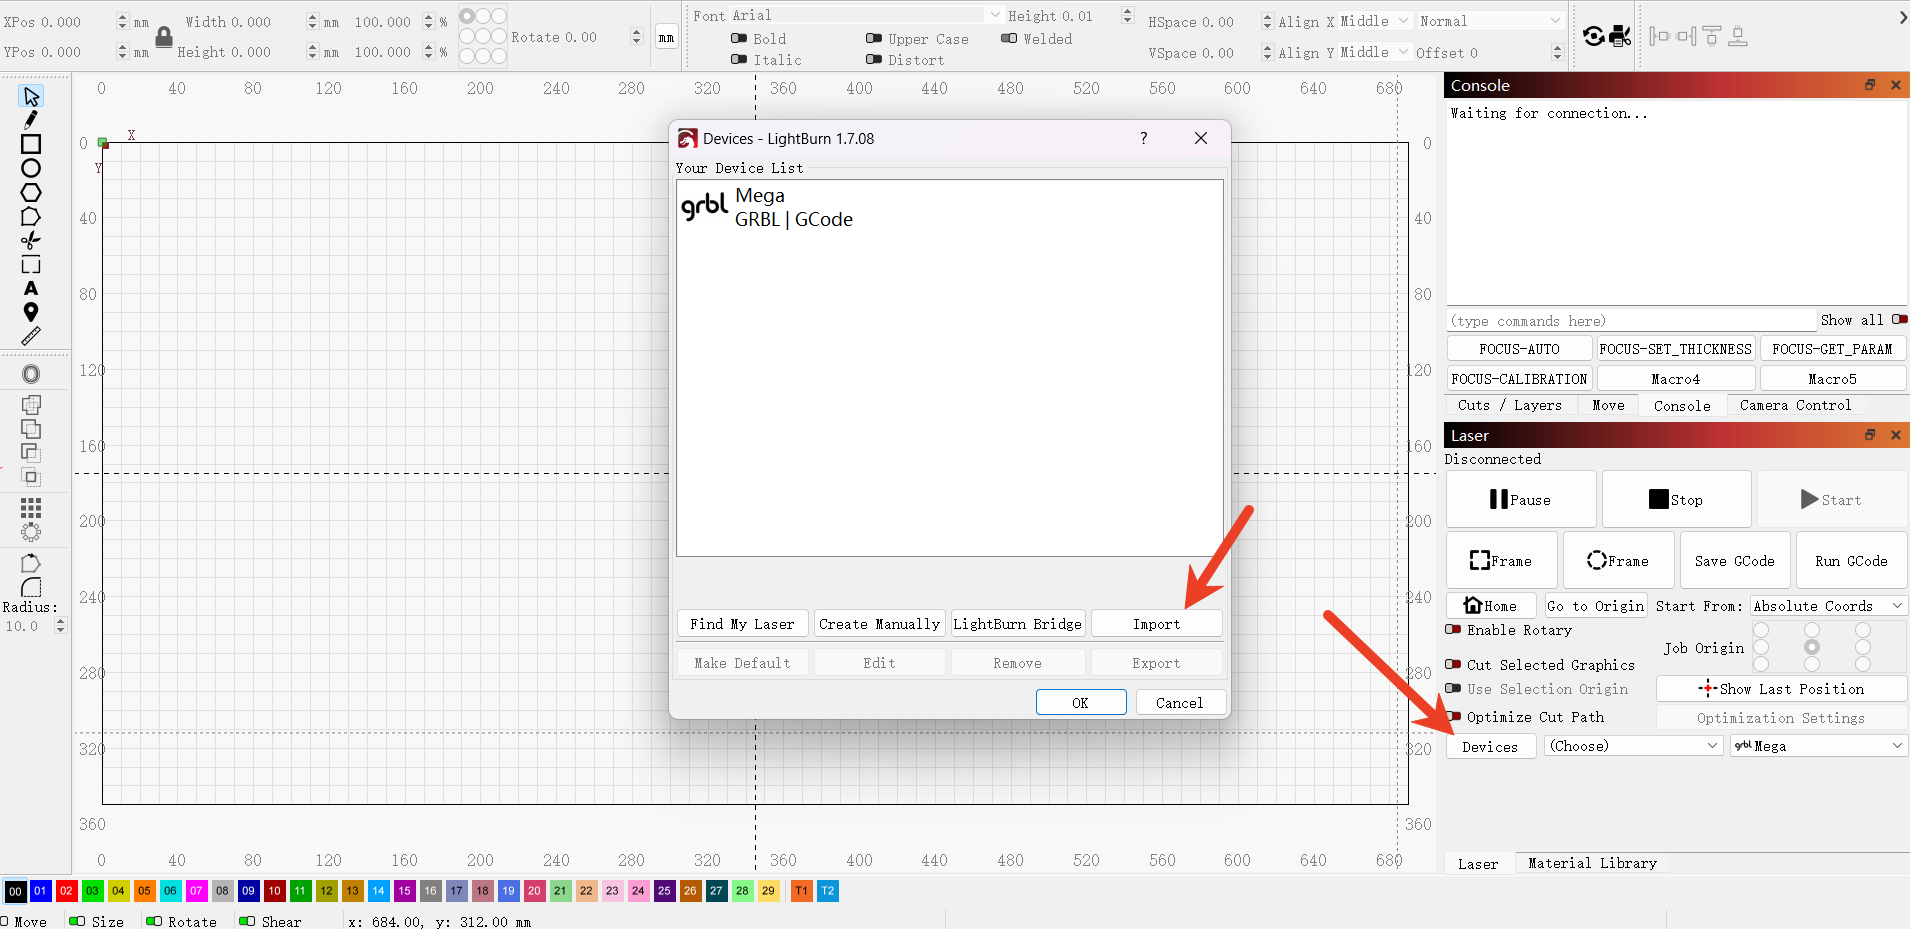Viewport: 1910px width, 929px height.
Task: Click the Grid Array icon
Action: click(31, 507)
